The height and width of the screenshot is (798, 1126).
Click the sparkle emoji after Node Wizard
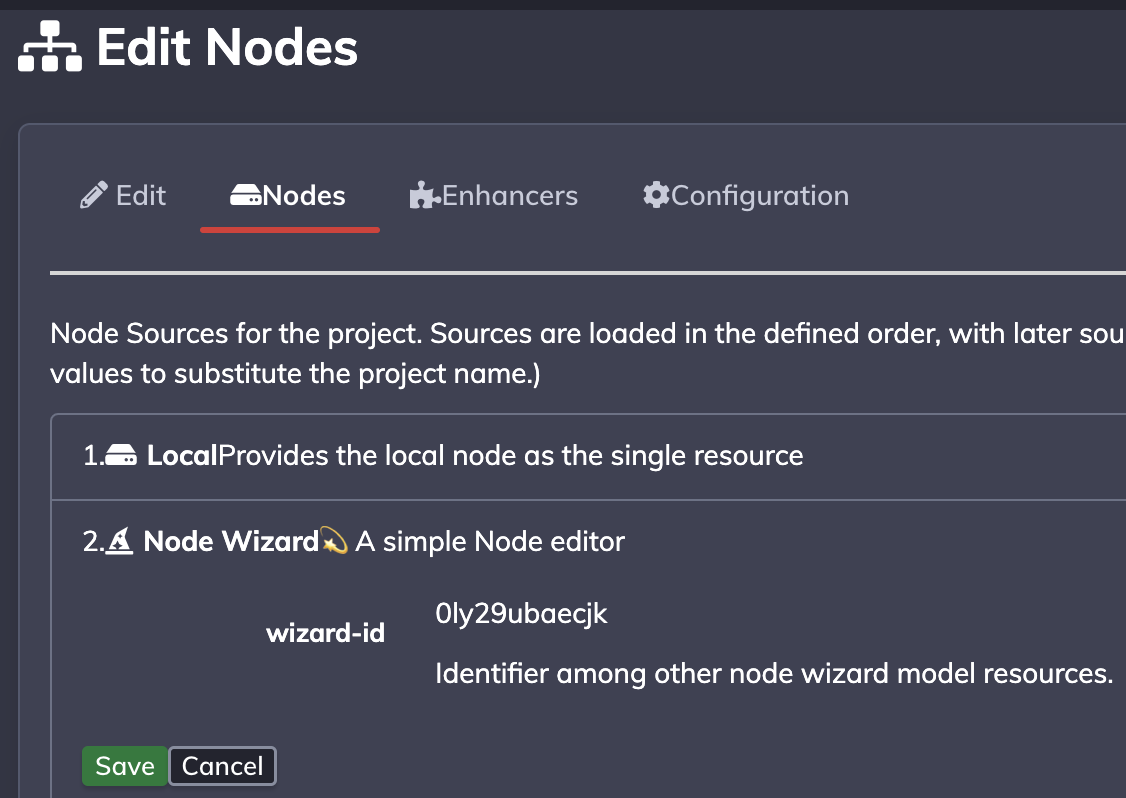click(x=334, y=540)
